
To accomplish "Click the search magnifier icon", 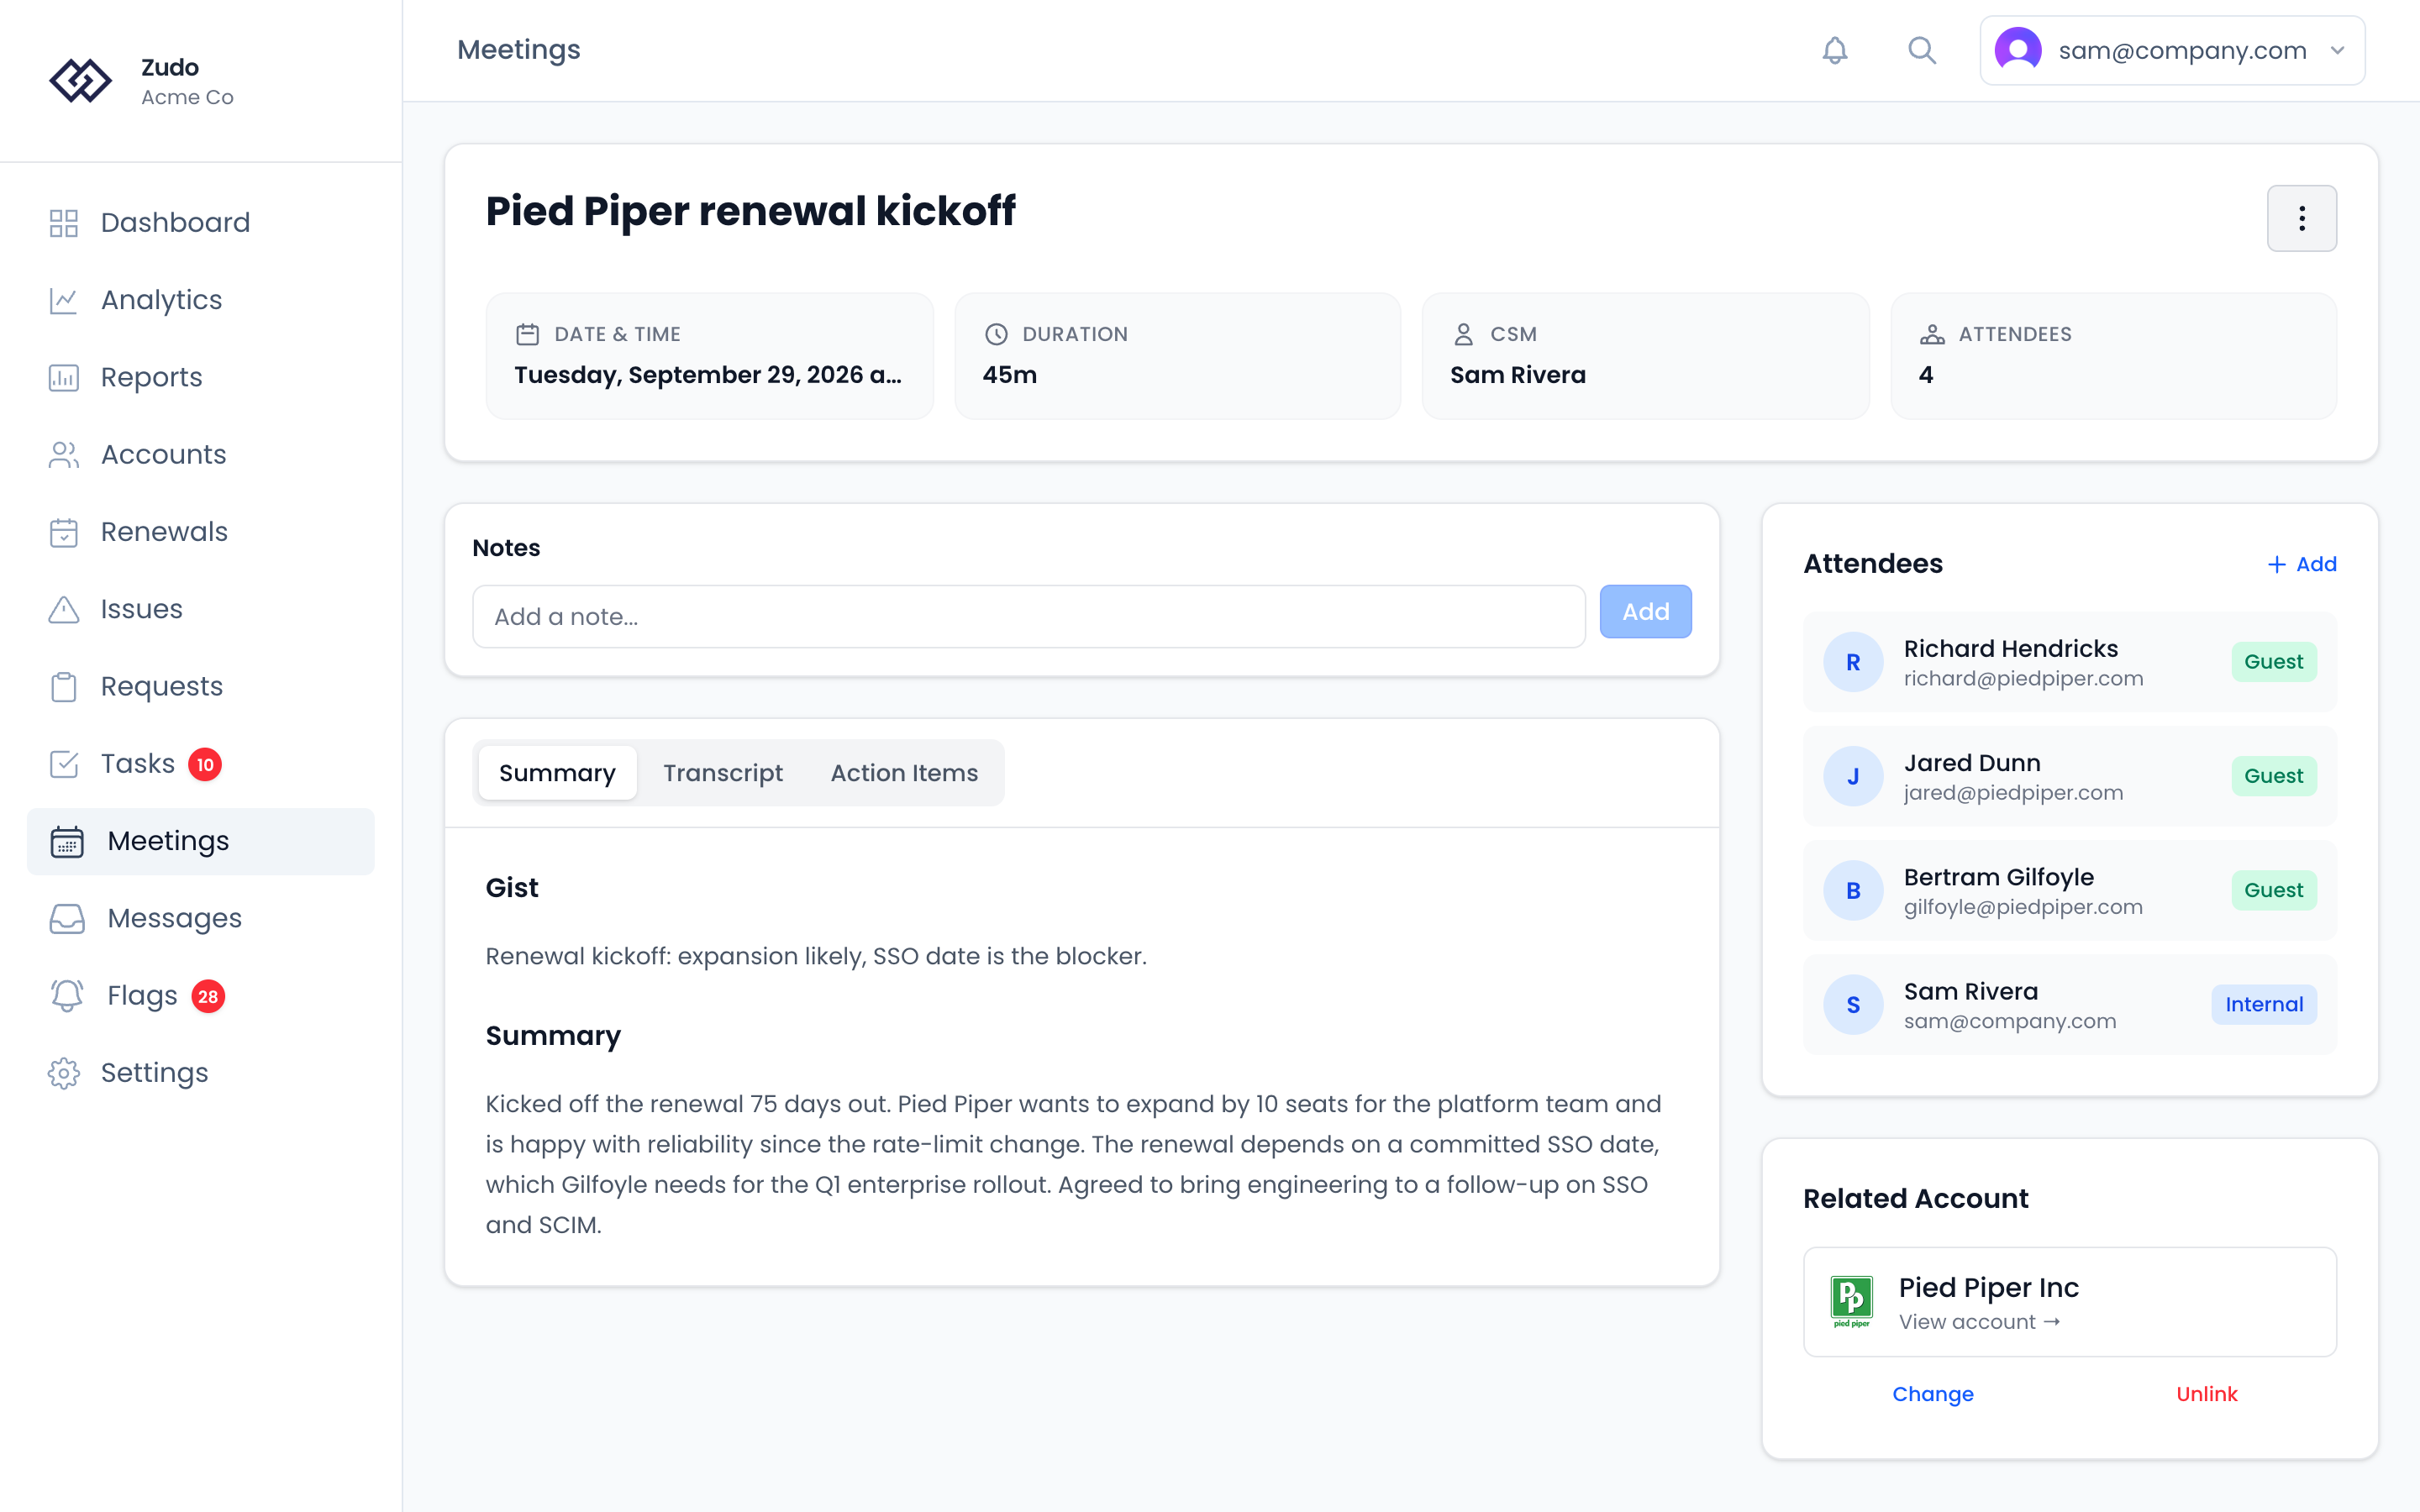I will tap(1921, 50).
